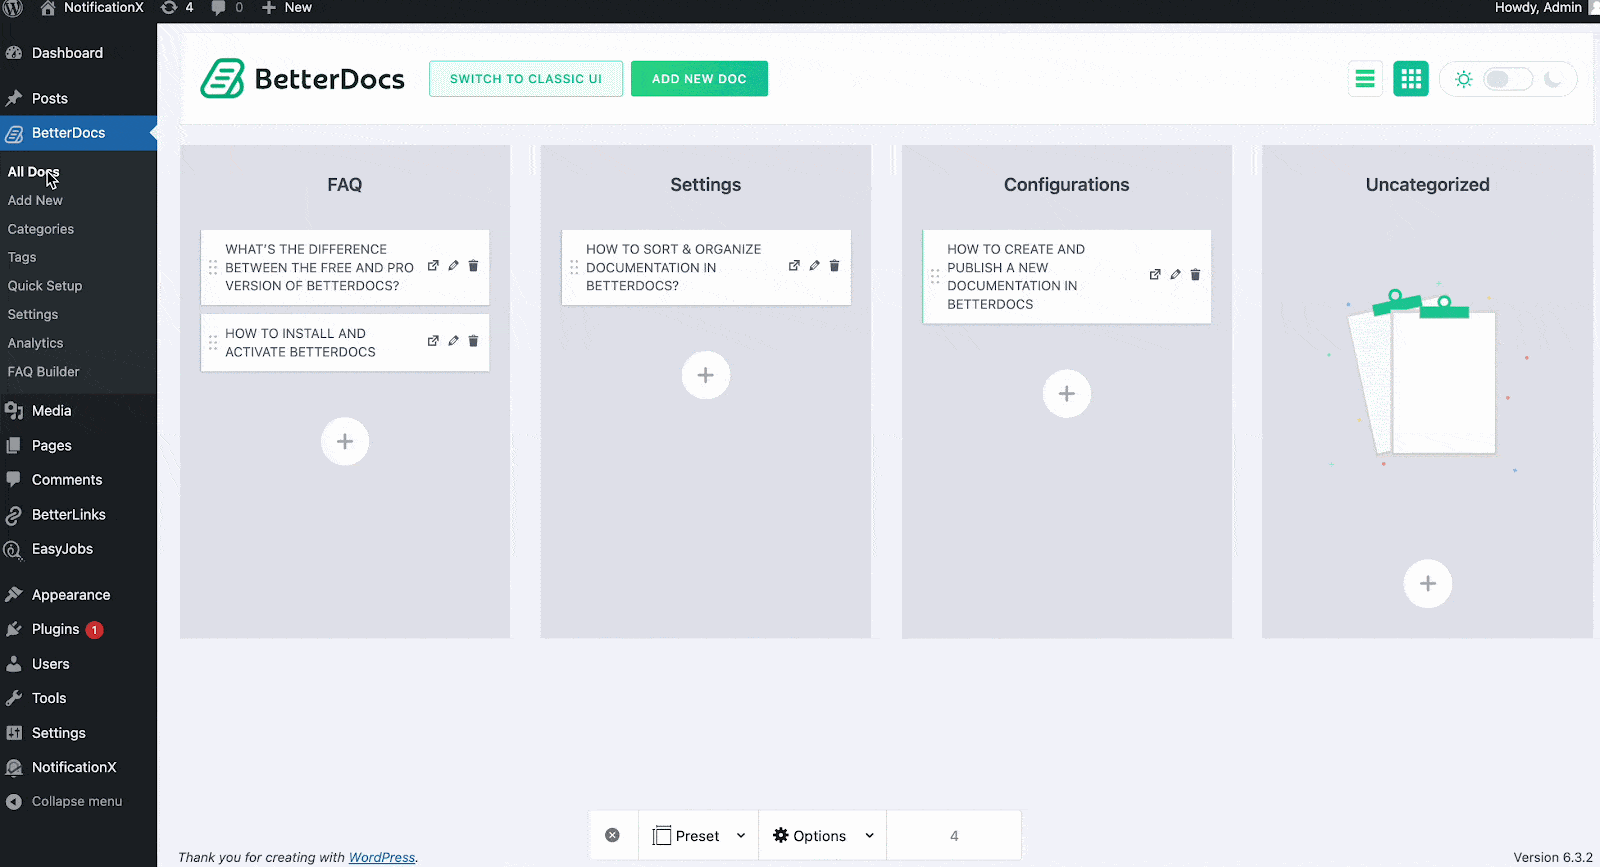Open Tags submenu item
1600x867 pixels.
[22, 257]
